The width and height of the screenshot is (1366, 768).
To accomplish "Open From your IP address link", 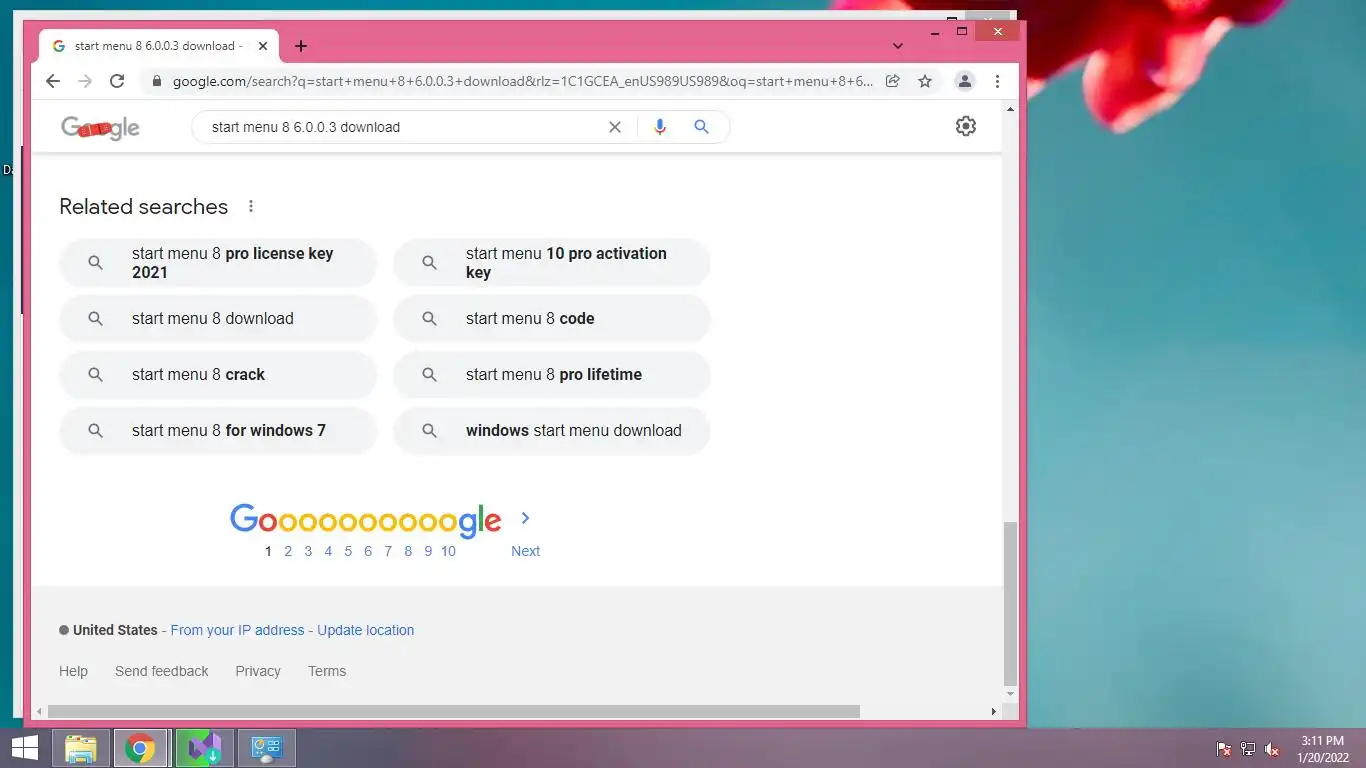I will 237,630.
